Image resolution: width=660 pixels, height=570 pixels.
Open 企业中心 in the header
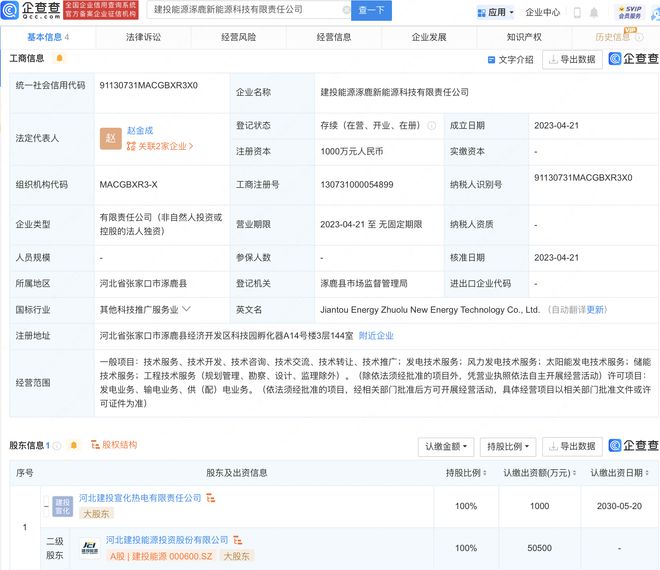coord(543,13)
